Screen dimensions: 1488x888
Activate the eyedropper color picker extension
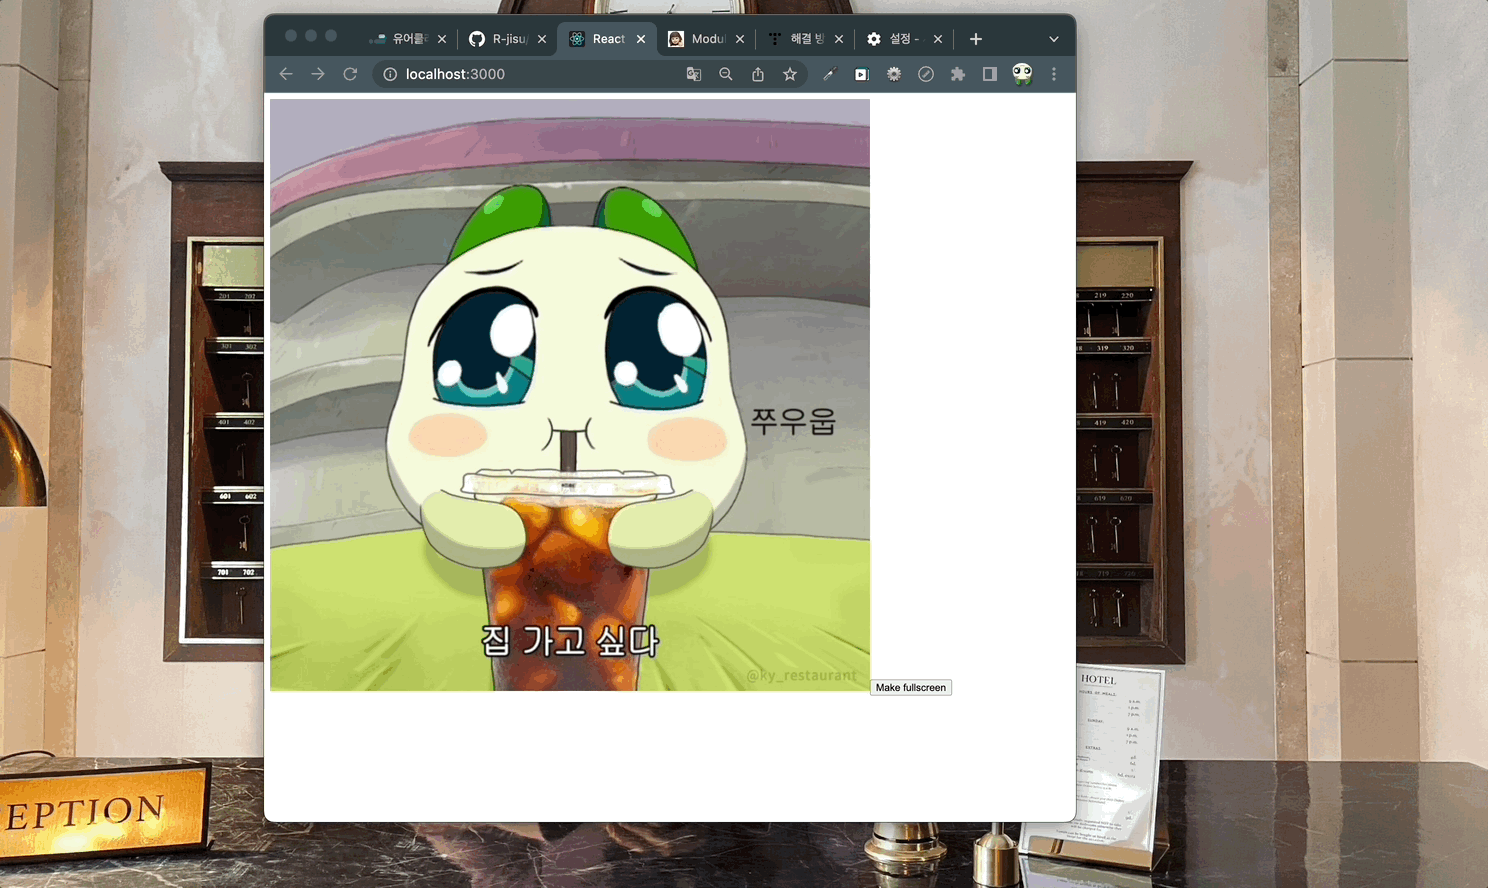pyautogui.click(x=829, y=74)
